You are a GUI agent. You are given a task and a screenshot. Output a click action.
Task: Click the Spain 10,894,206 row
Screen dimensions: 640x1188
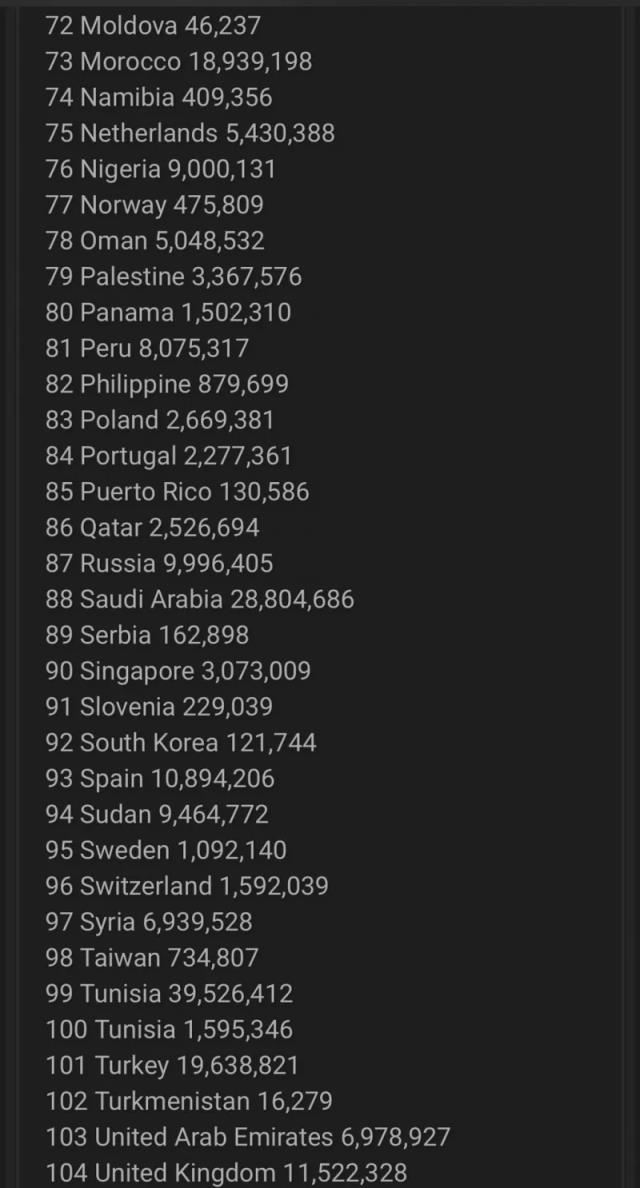click(x=159, y=779)
